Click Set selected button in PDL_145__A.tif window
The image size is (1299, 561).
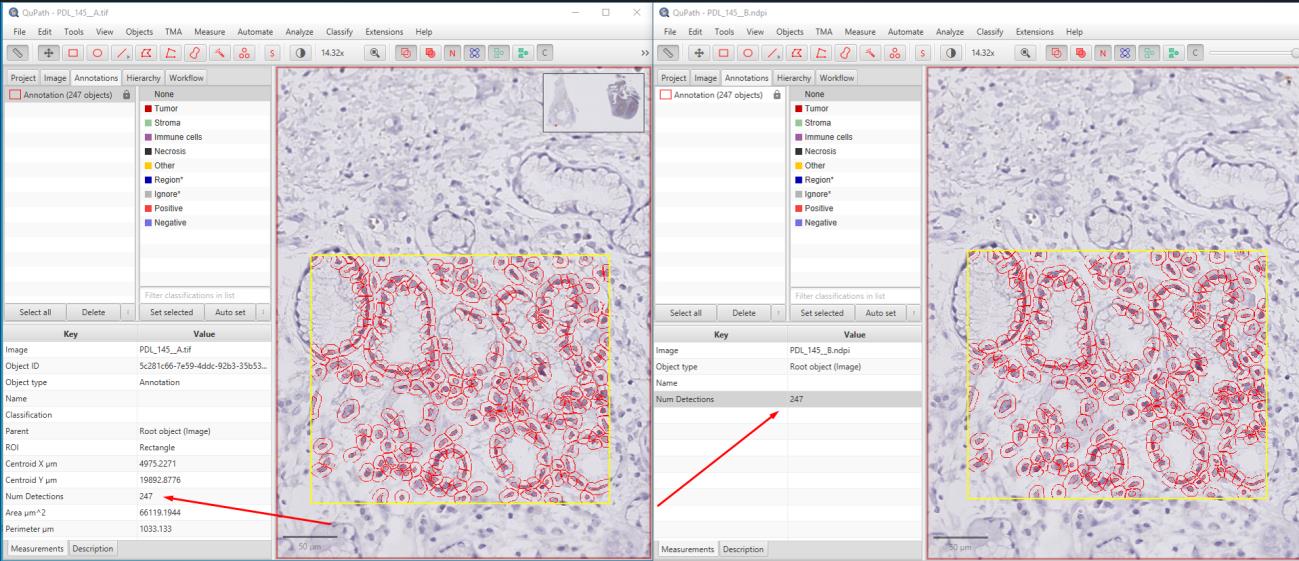(171, 312)
